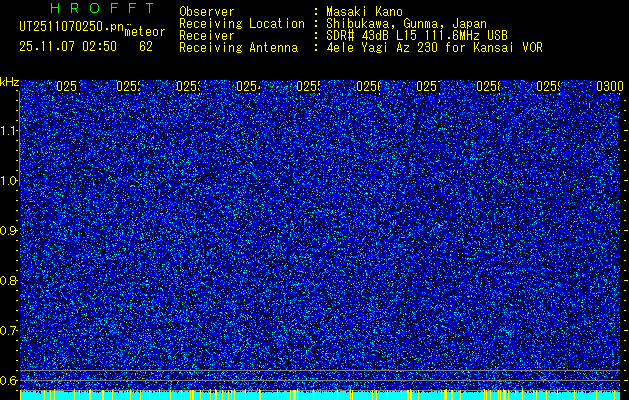Click the 0.8 kHz axis label
This screenshot has width=629, height=400.
[9, 280]
